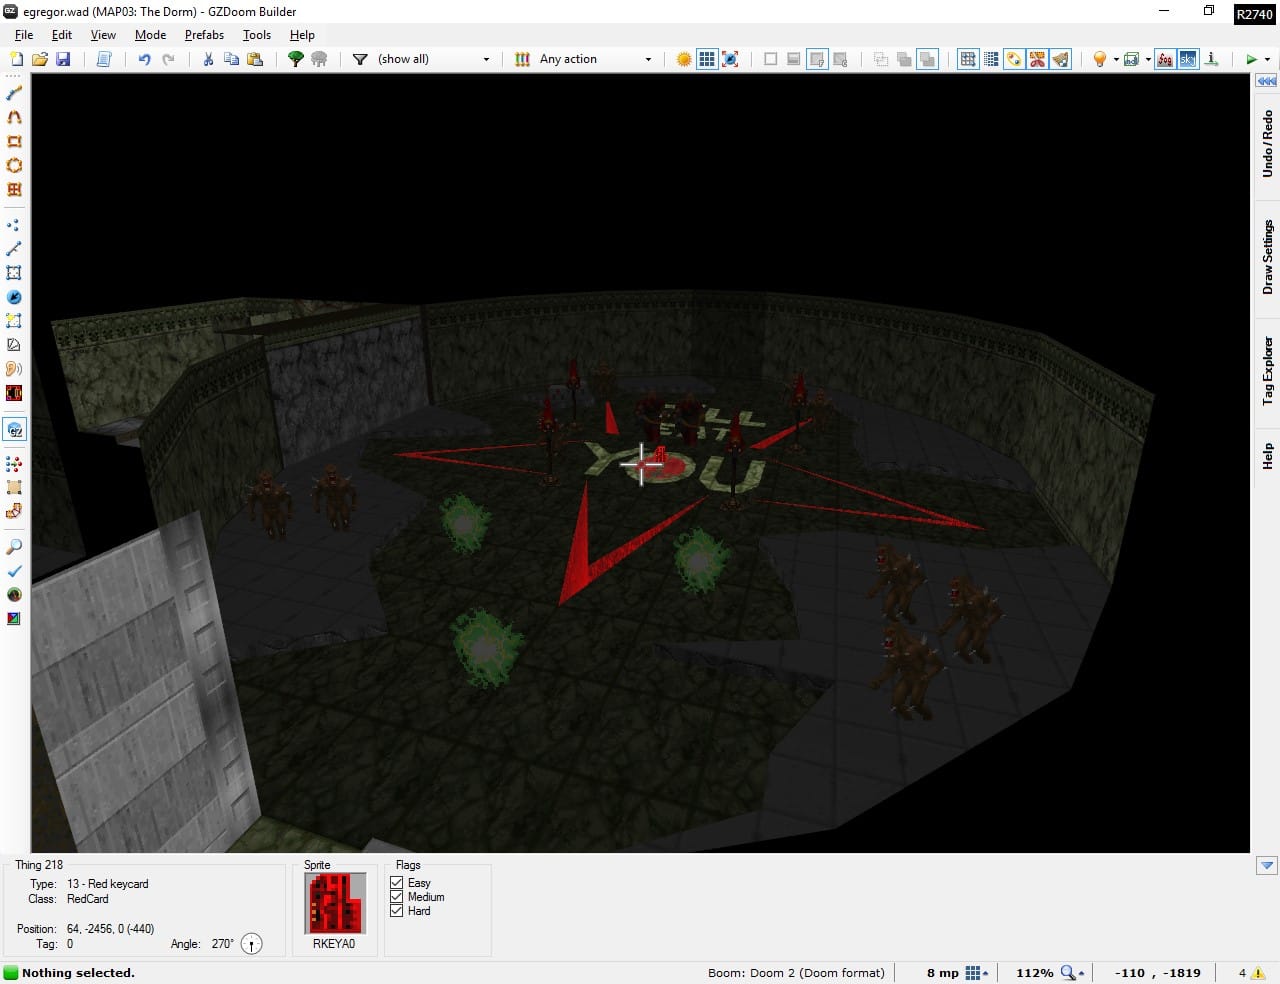Viewport: 1280px width, 984px height.
Task: Click the RKEYA0 sprite thumbnail
Action: point(334,904)
